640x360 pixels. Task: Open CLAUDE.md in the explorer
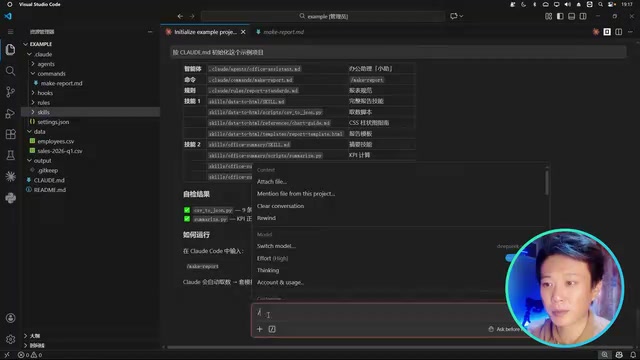pos(49,180)
